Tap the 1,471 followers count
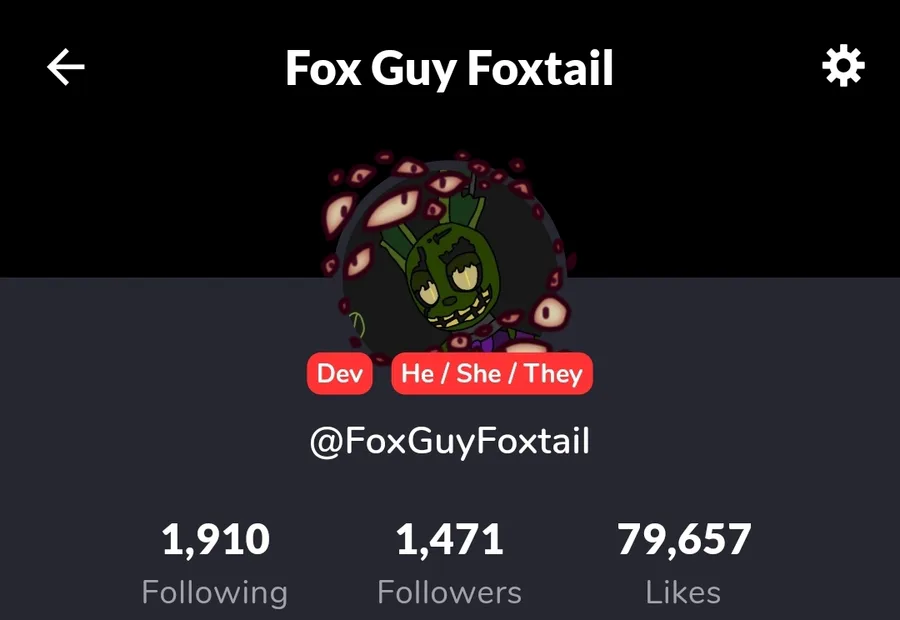Image resolution: width=900 pixels, height=620 pixels. 449,539
